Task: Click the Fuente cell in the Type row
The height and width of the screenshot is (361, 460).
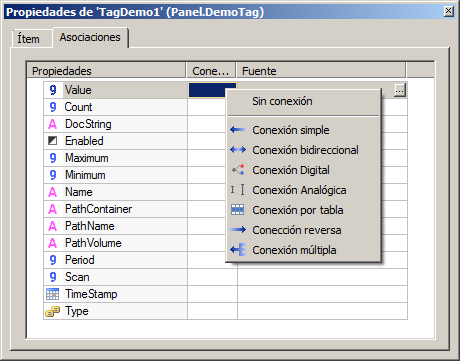Action: 322,311
